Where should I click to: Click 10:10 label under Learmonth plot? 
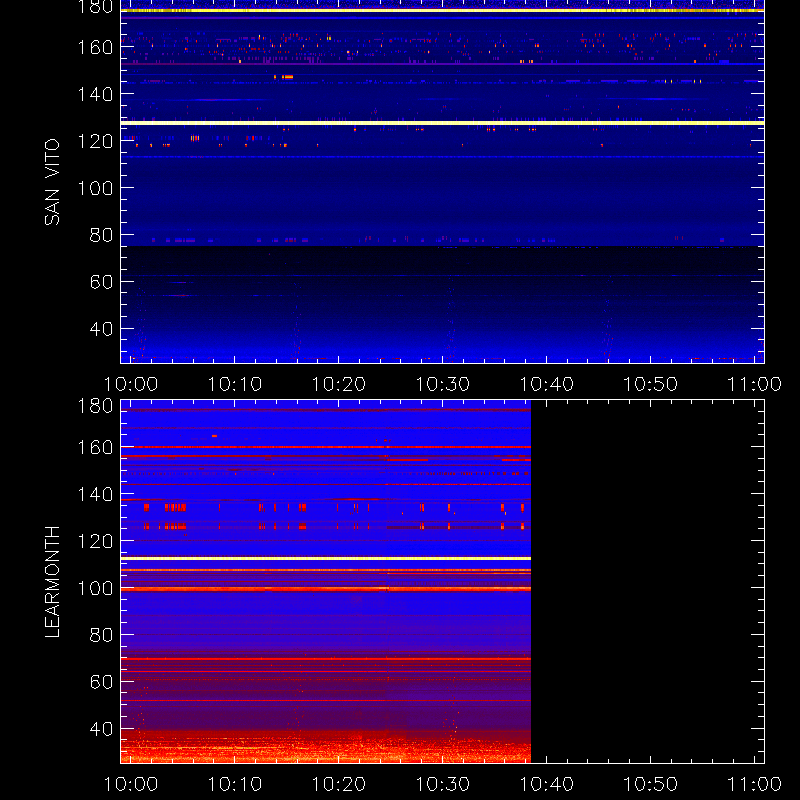pyautogui.click(x=235, y=784)
